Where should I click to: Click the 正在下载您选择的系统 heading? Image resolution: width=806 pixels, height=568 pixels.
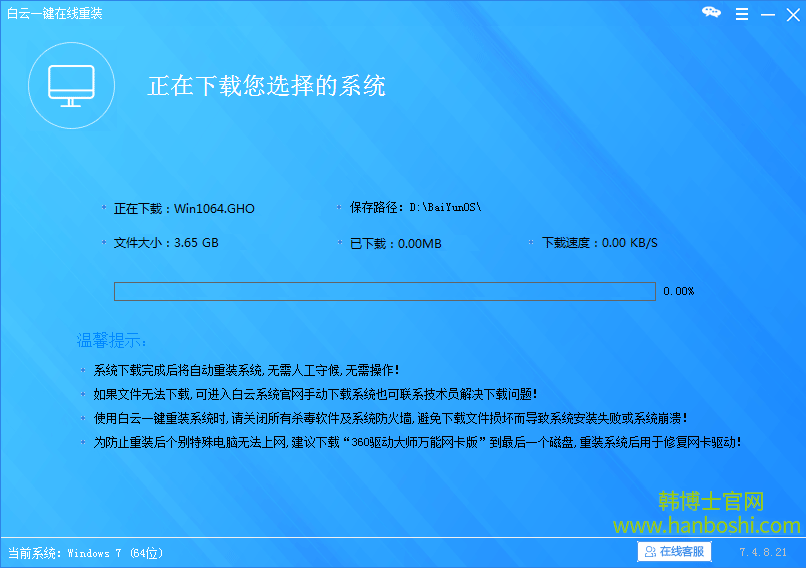click(x=267, y=86)
